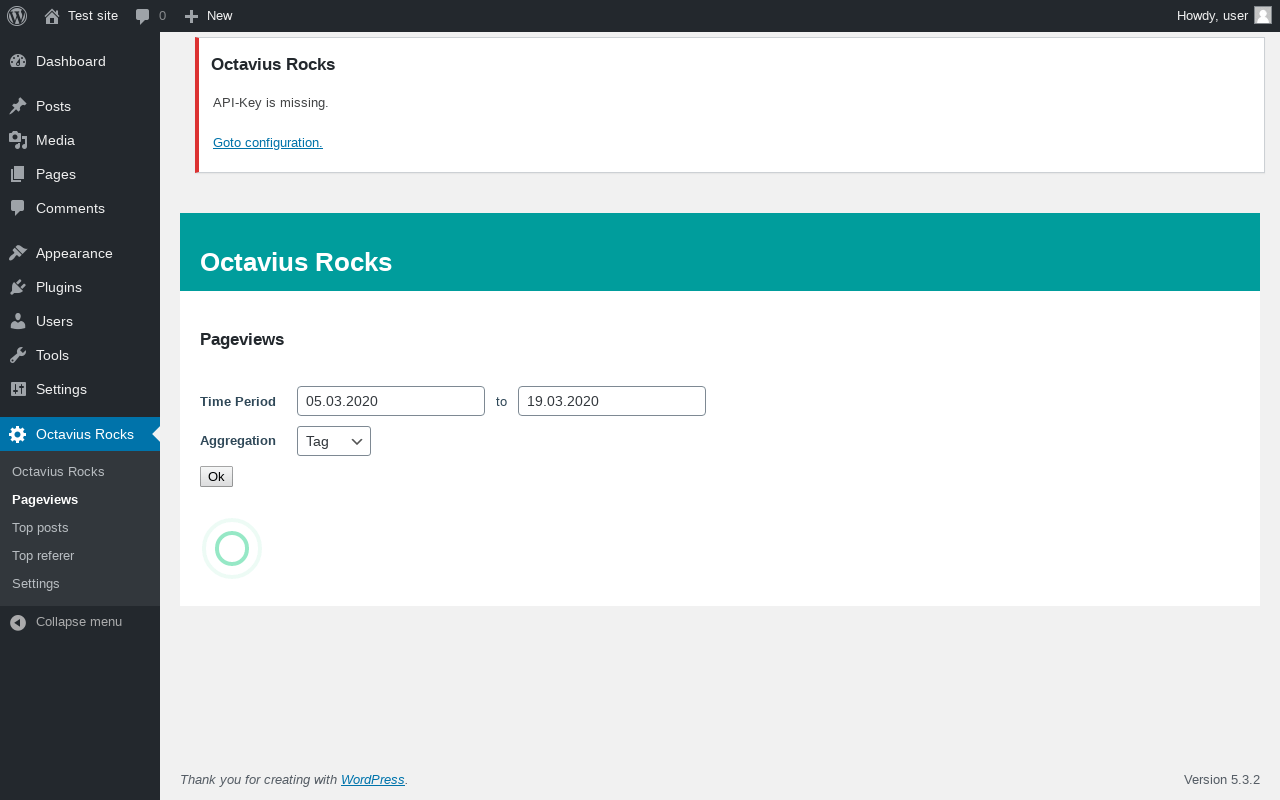
Task: Open Comments in the sidebar
Action: pyautogui.click(x=80, y=208)
